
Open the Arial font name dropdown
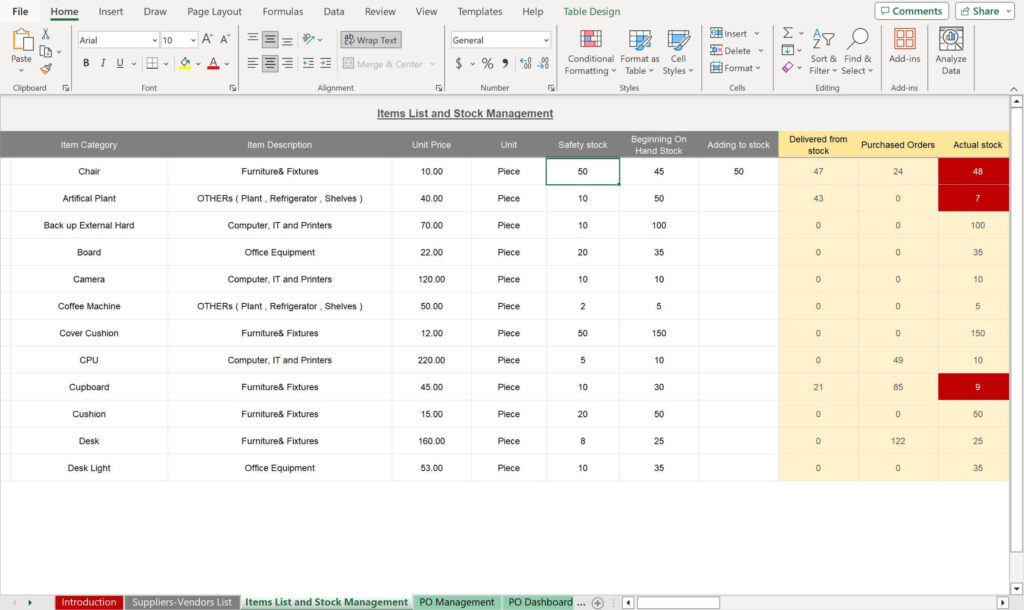(x=155, y=40)
